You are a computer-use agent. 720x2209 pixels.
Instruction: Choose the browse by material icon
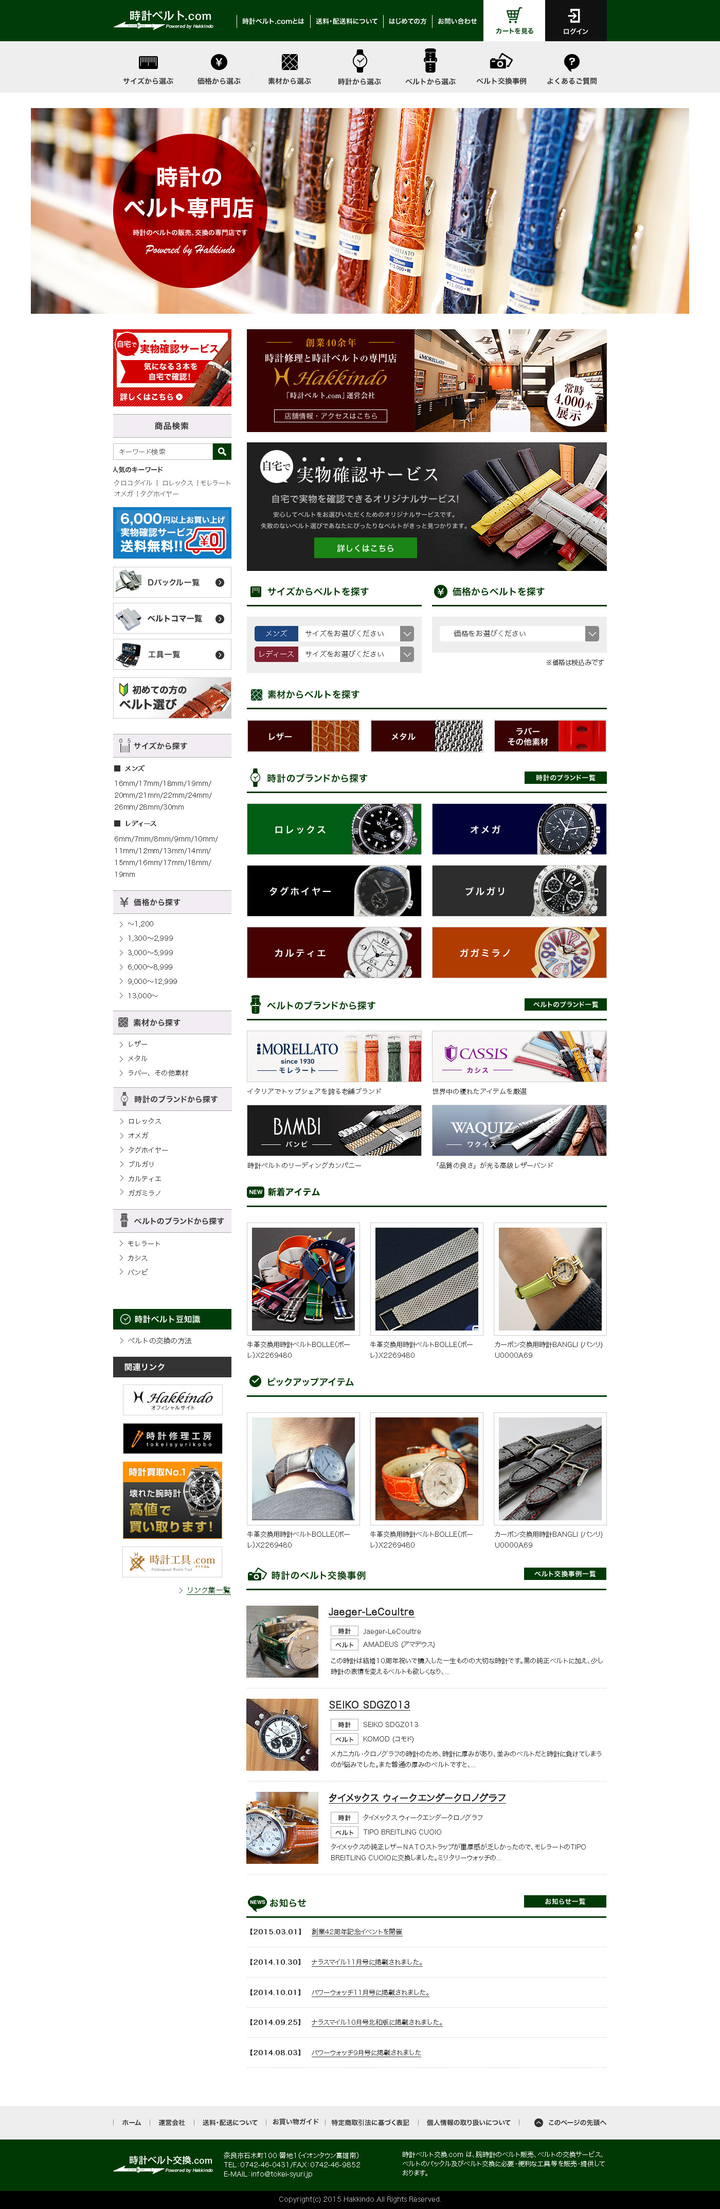click(x=289, y=62)
